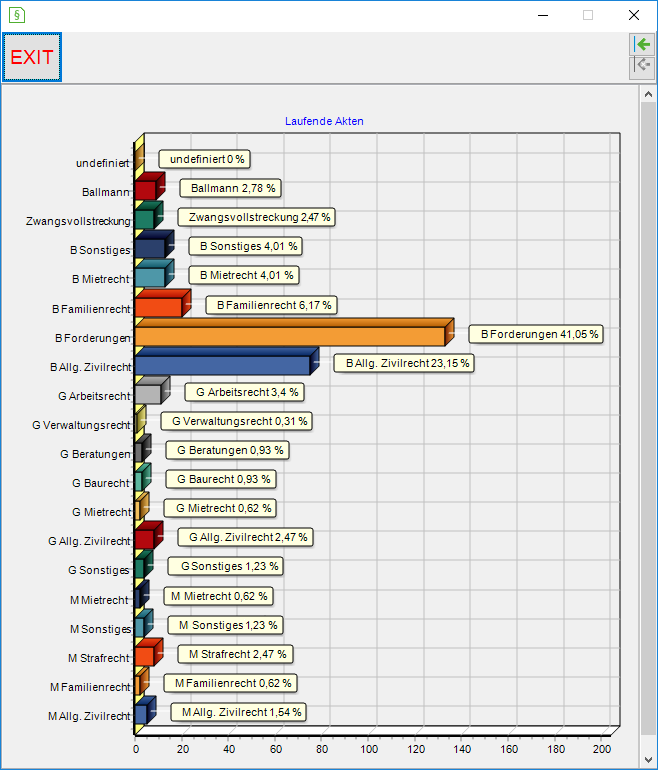Screen dimensions: 658x770
Task: Click the 'B Forderungen 41,05 %' label
Action: pos(536,334)
